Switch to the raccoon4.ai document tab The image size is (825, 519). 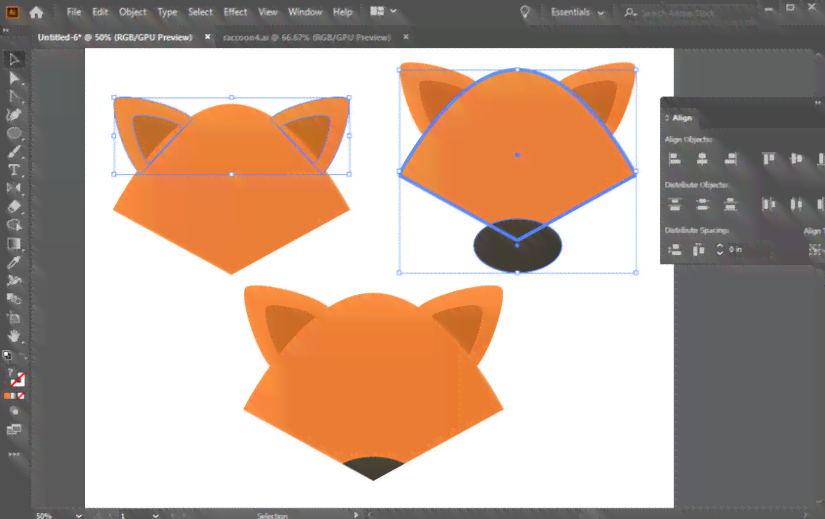pos(307,37)
